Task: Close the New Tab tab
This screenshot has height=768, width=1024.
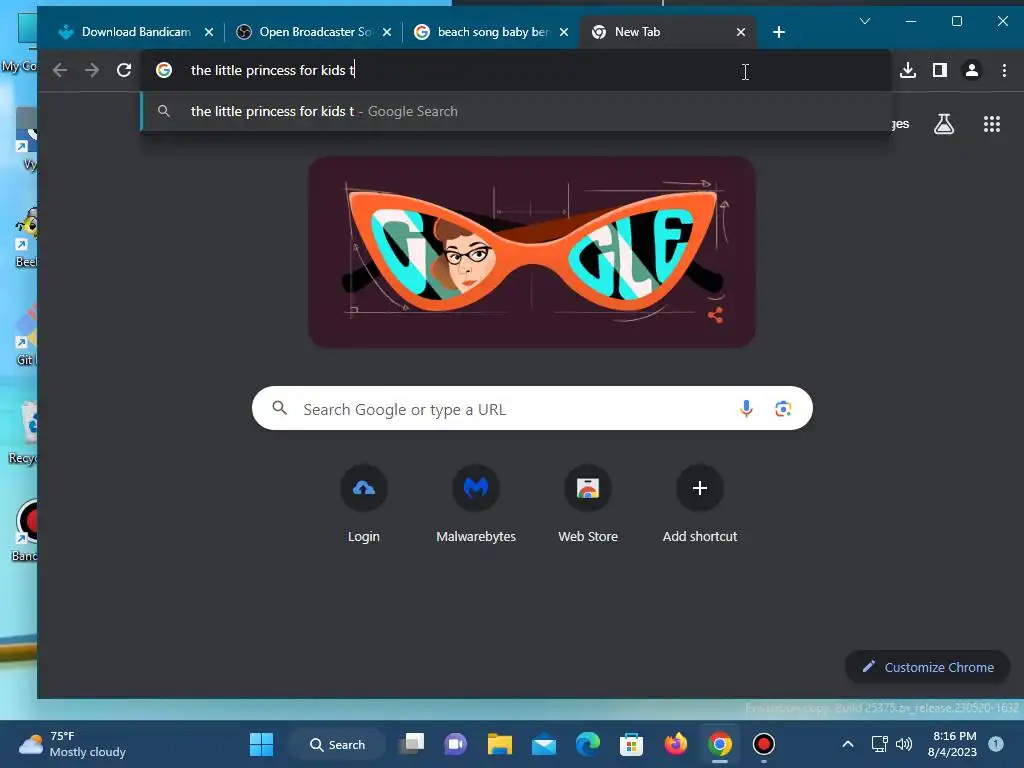Action: pyautogui.click(x=741, y=32)
